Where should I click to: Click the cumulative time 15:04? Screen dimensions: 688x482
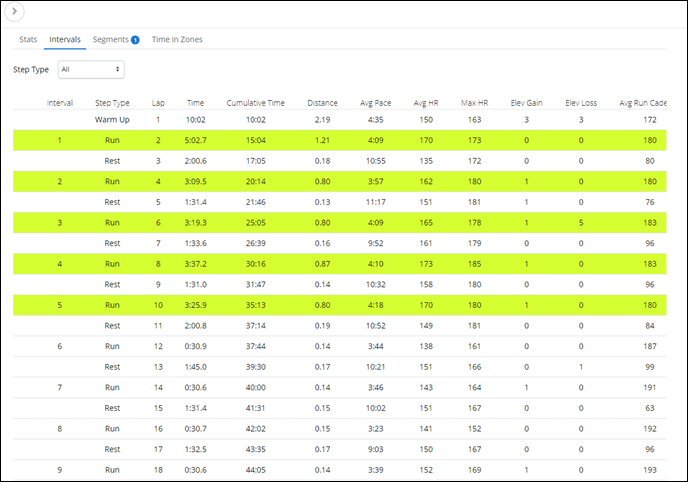[255, 140]
